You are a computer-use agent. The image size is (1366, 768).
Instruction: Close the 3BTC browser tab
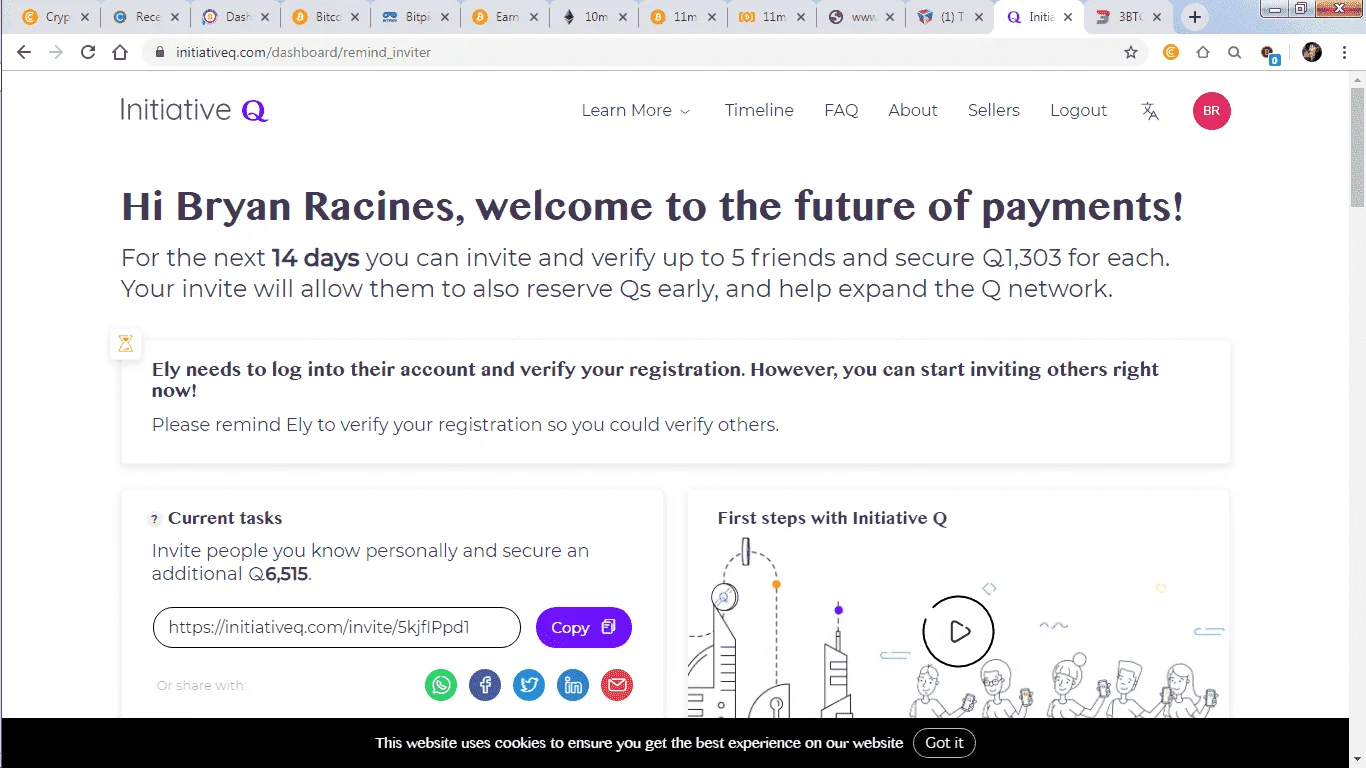(x=1157, y=17)
